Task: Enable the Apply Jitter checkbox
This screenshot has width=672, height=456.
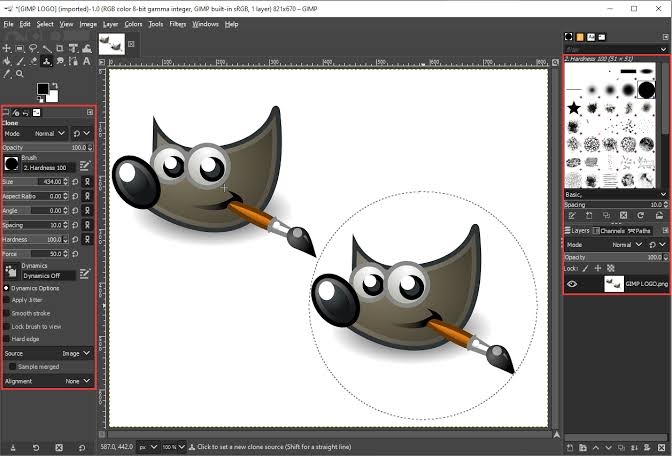Action: pos(6,300)
